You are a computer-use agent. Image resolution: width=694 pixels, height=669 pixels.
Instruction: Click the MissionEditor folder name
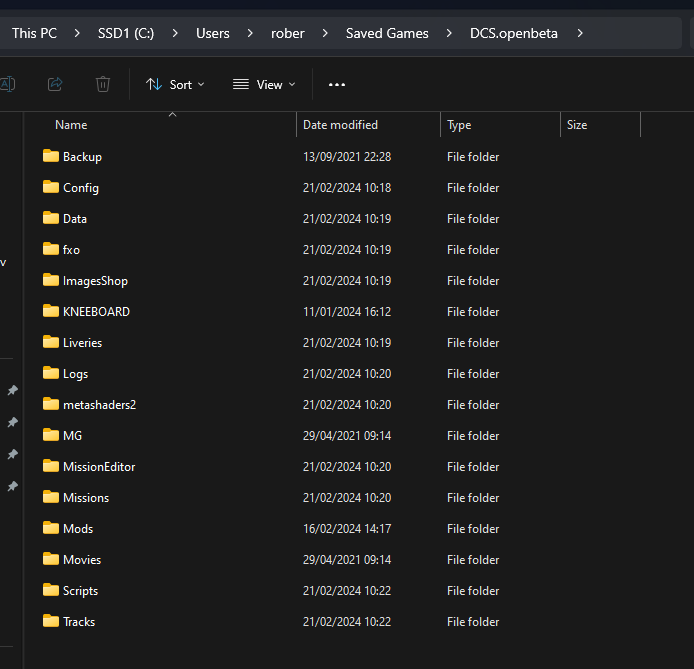[99, 466]
